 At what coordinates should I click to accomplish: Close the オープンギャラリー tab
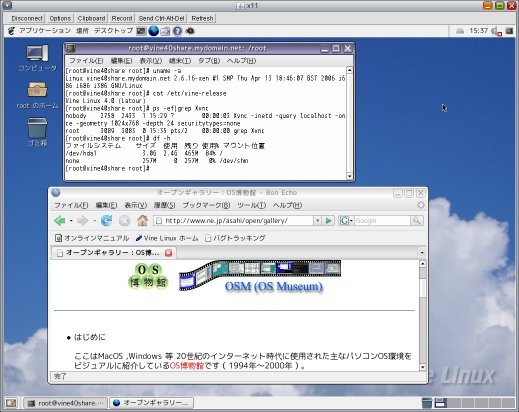coord(169,253)
